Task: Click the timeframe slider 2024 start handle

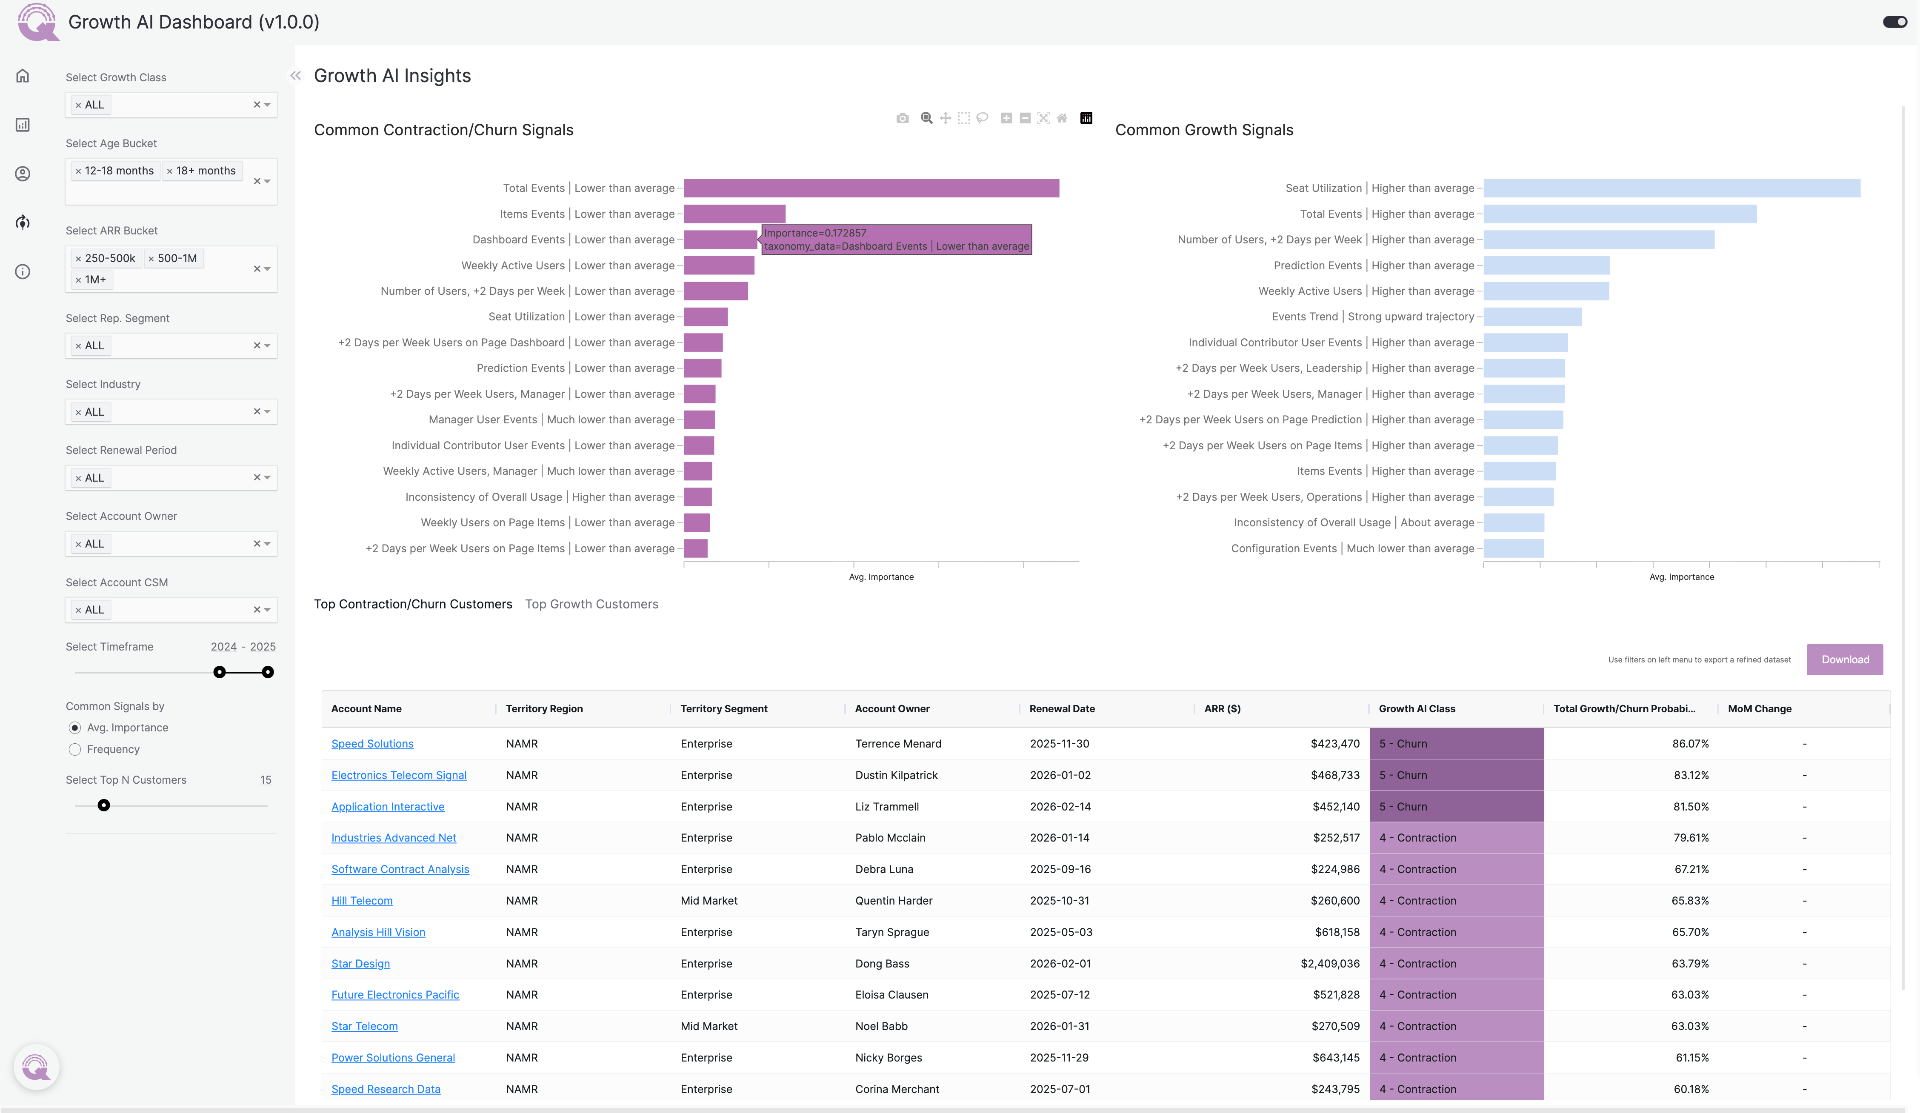Action: [220, 673]
